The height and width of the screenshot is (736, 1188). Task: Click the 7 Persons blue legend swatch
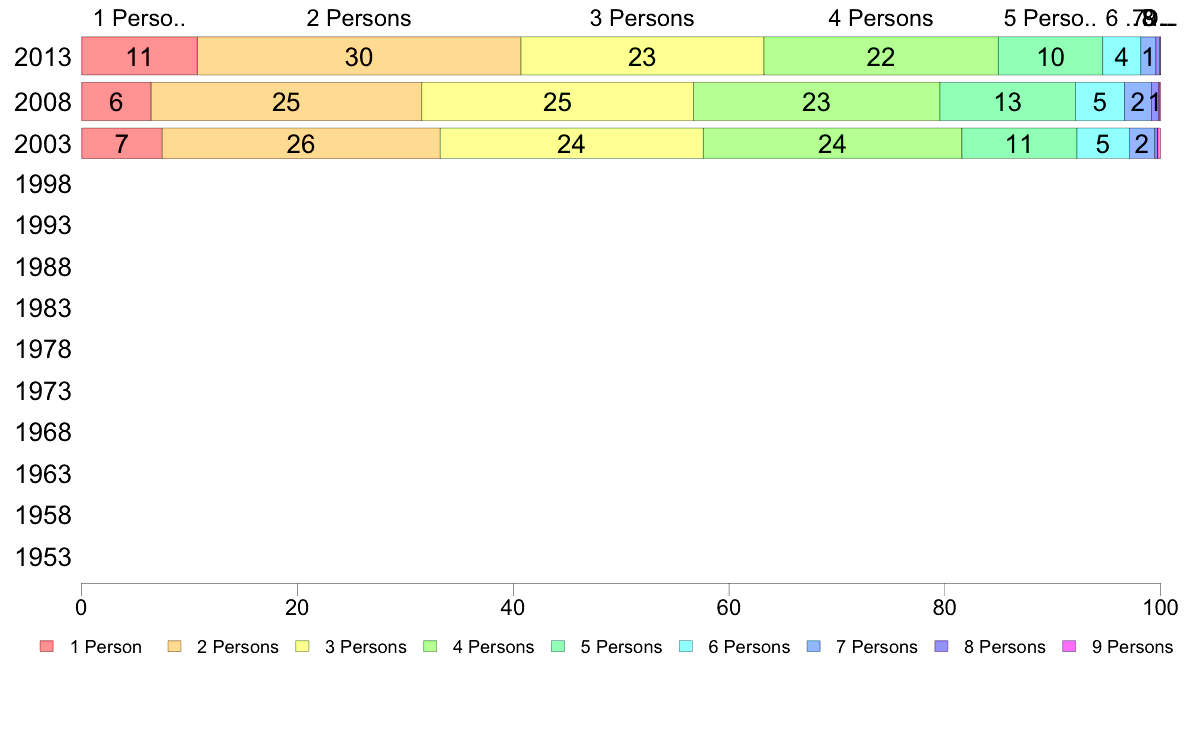(x=814, y=647)
